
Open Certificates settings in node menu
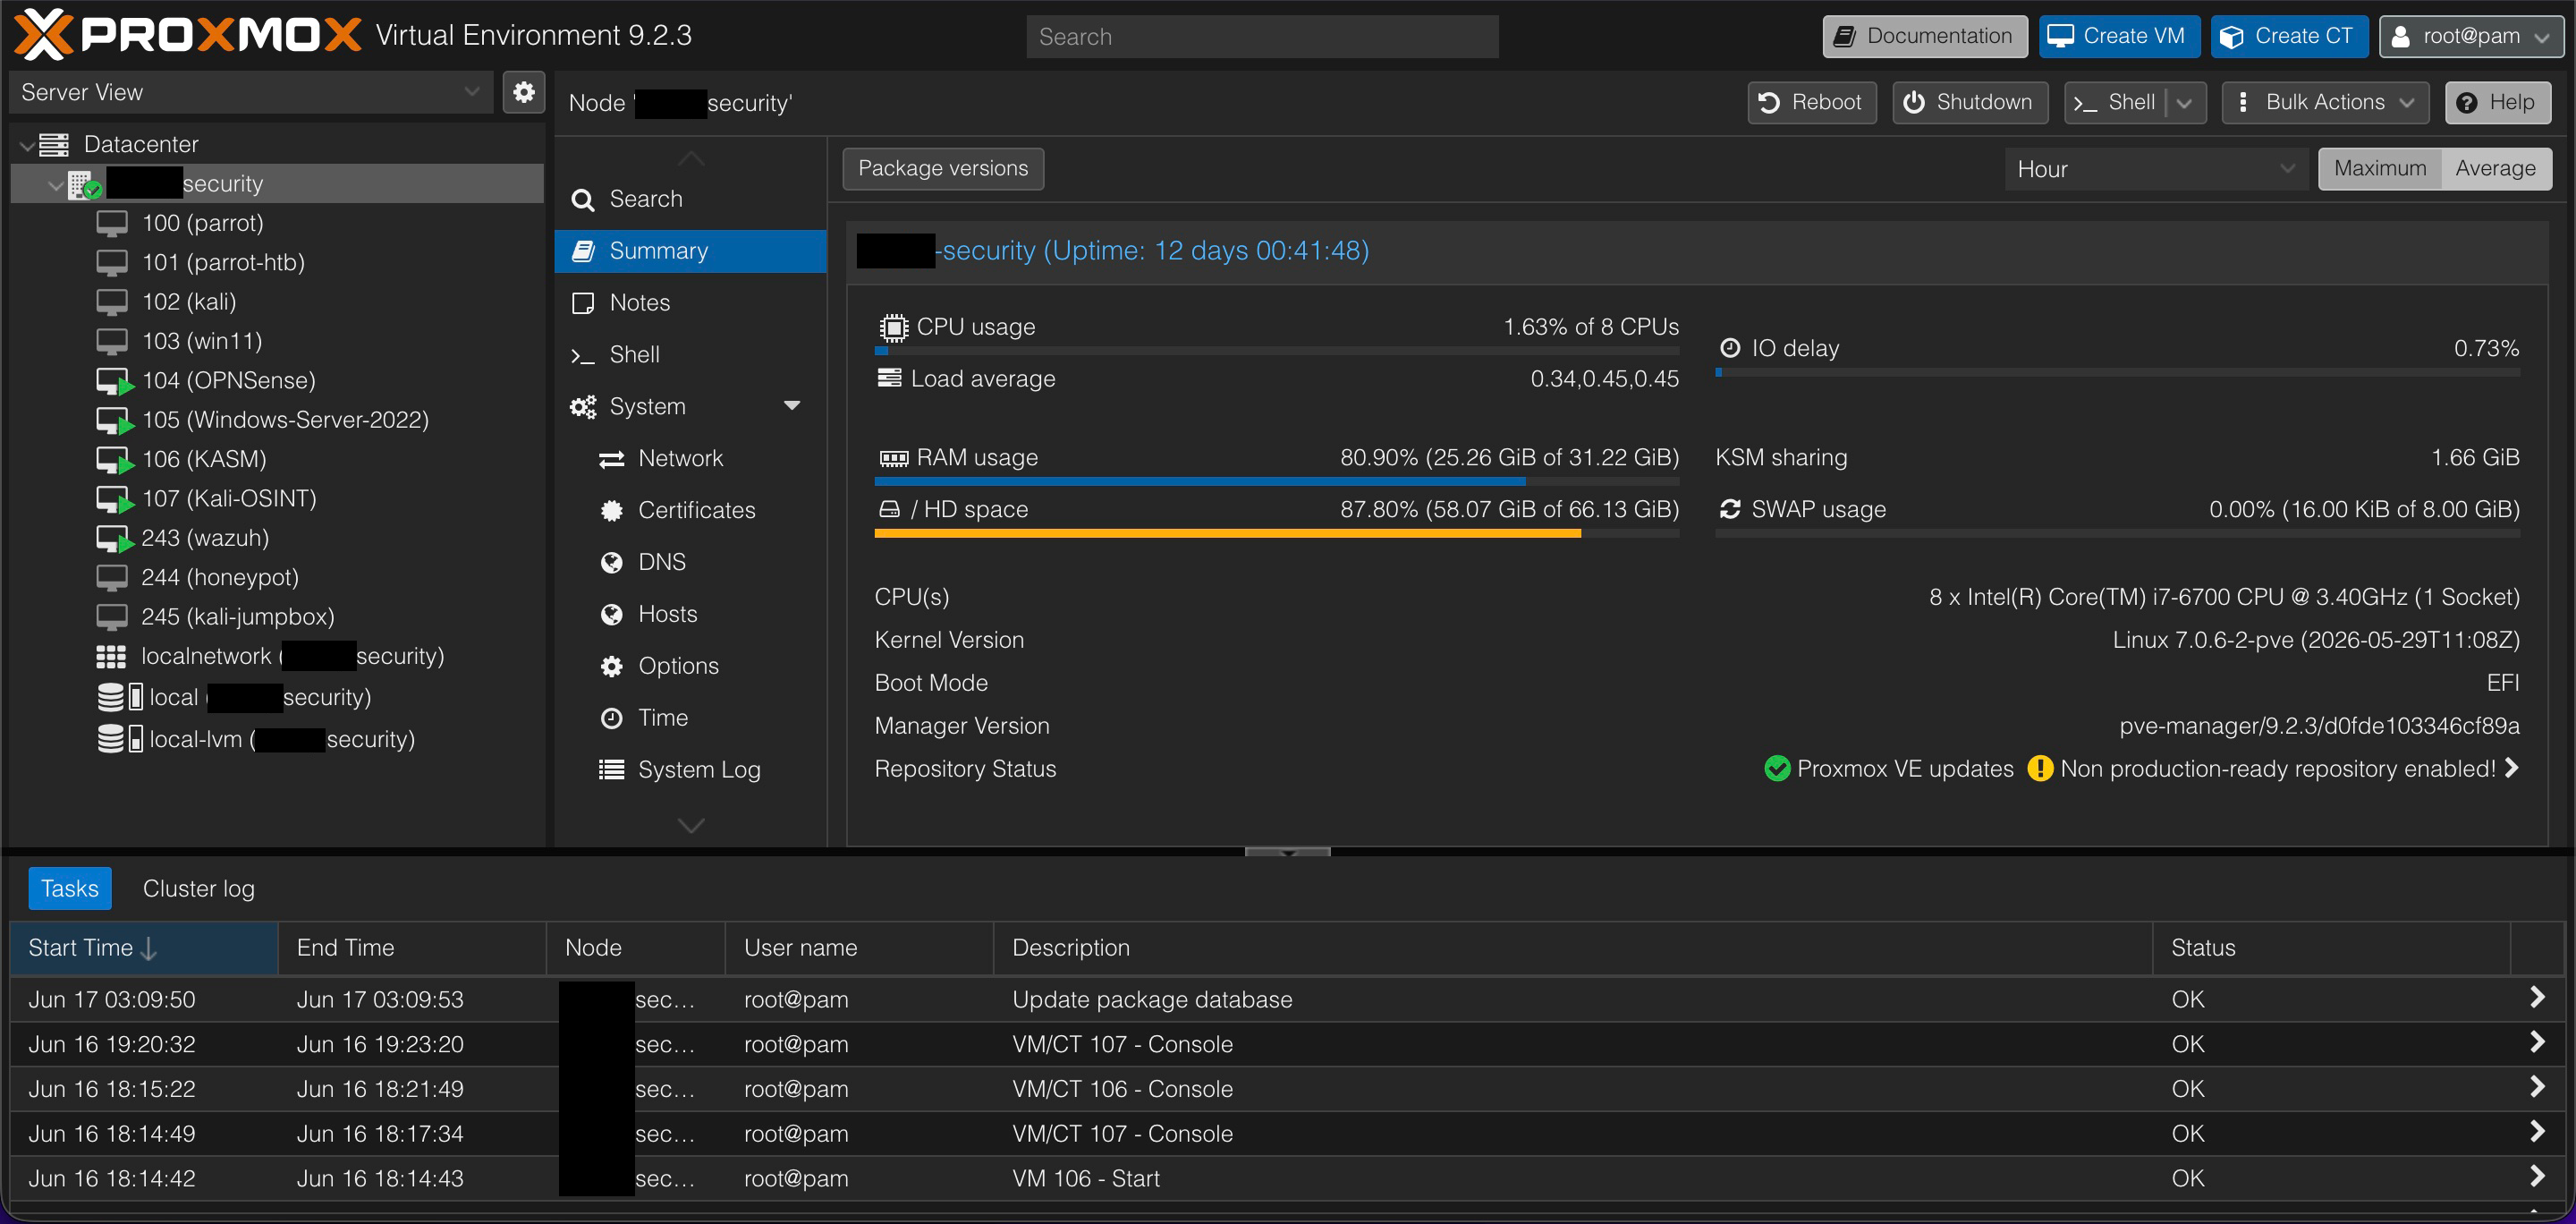point(691,510)
